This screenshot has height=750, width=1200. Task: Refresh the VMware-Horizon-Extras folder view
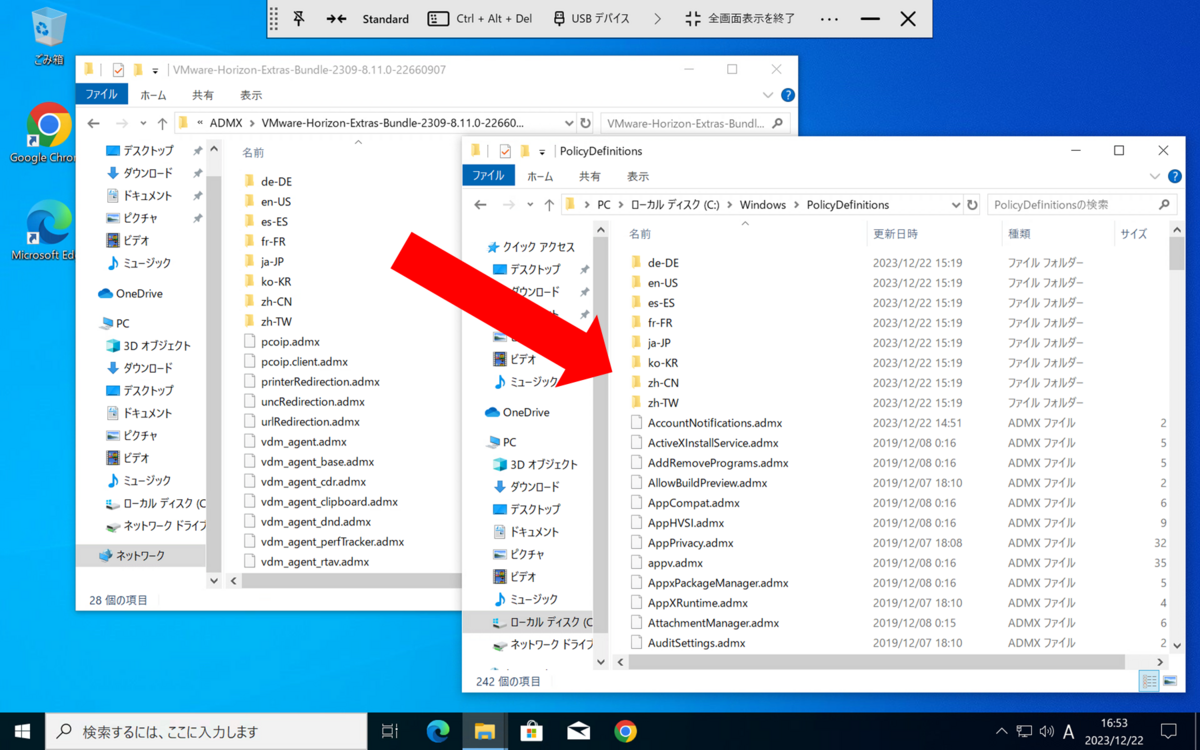(x=585, y=123)
